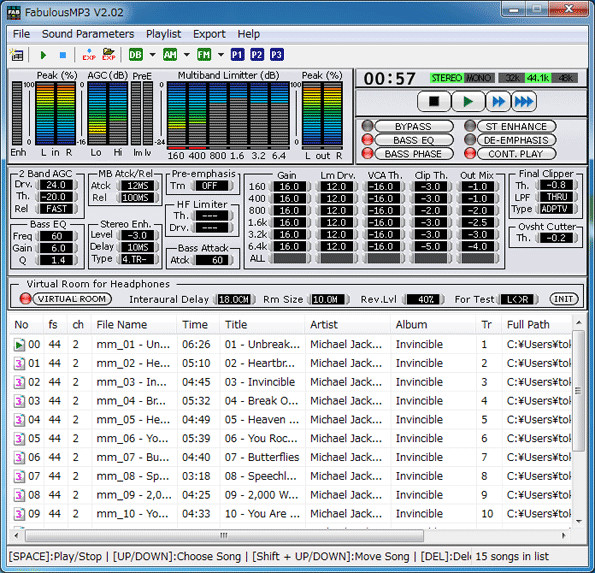Image resolution: width=595 pixels, height=573 pixels.
Task: Click the file icon on track 04 row
Action: click(x=19, y=420)
